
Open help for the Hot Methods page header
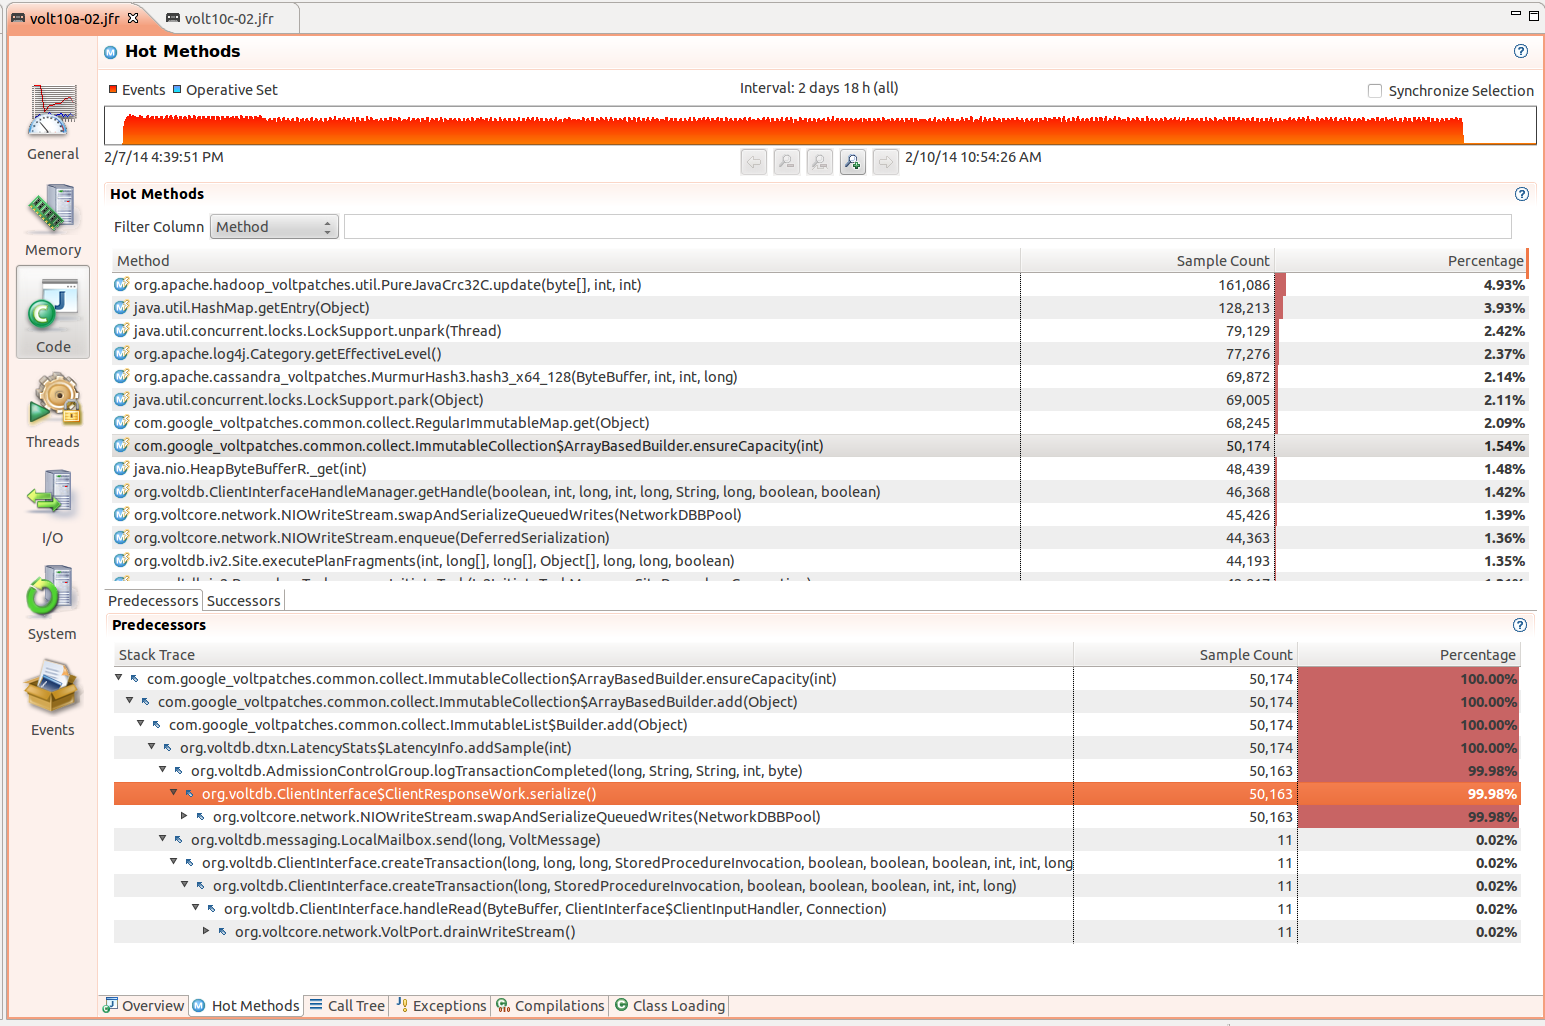1521,51
